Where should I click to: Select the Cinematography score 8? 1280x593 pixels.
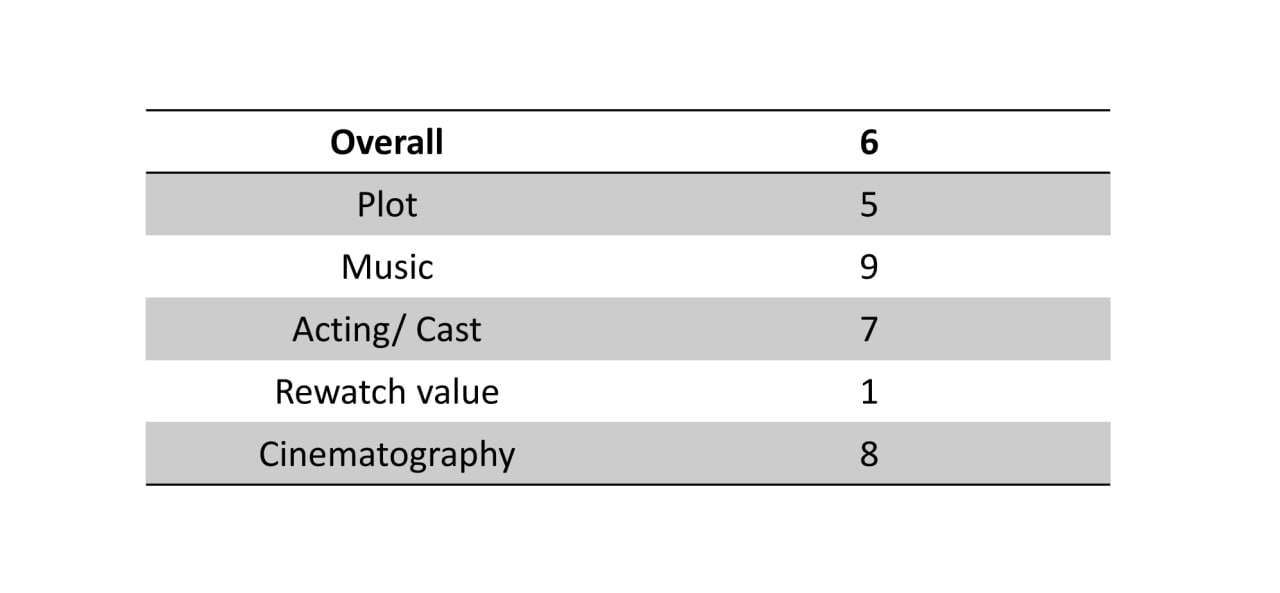pyautogui.click(x=868, y=454)
